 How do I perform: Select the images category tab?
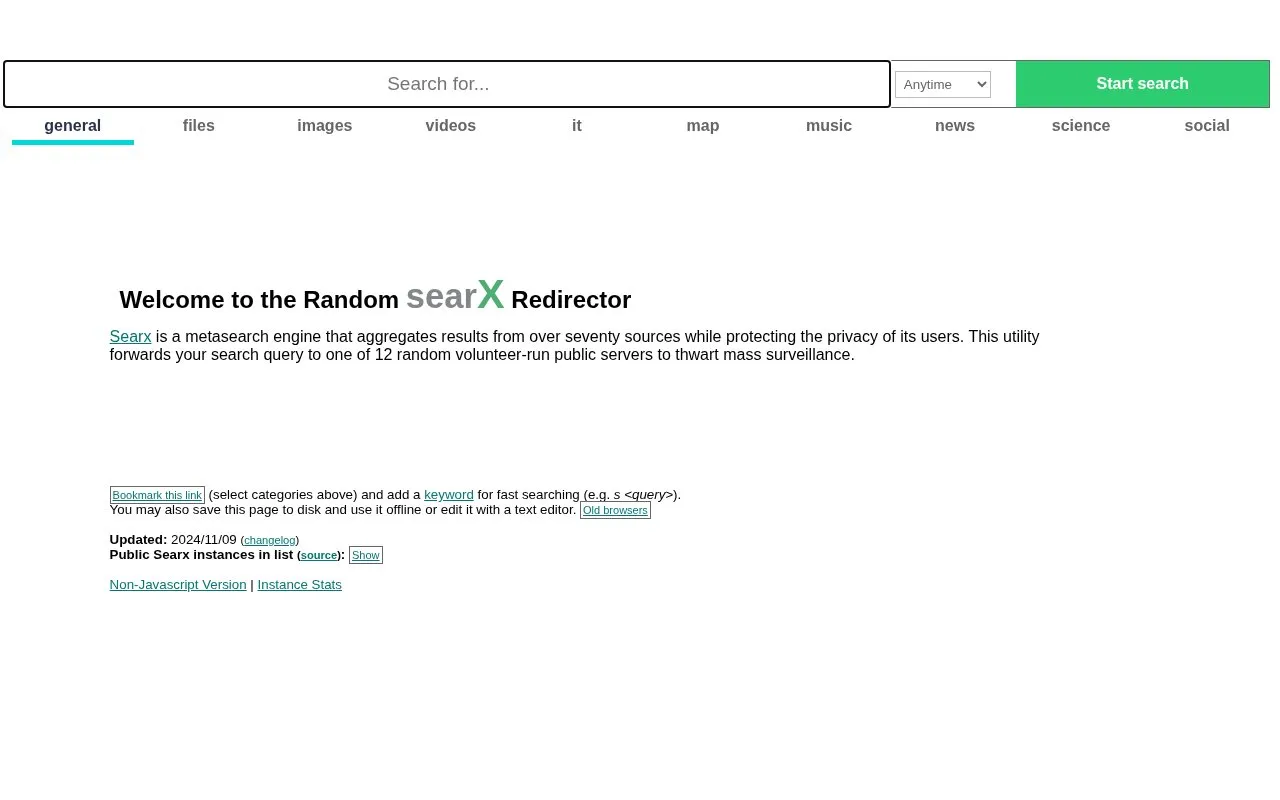click(325, 126)
